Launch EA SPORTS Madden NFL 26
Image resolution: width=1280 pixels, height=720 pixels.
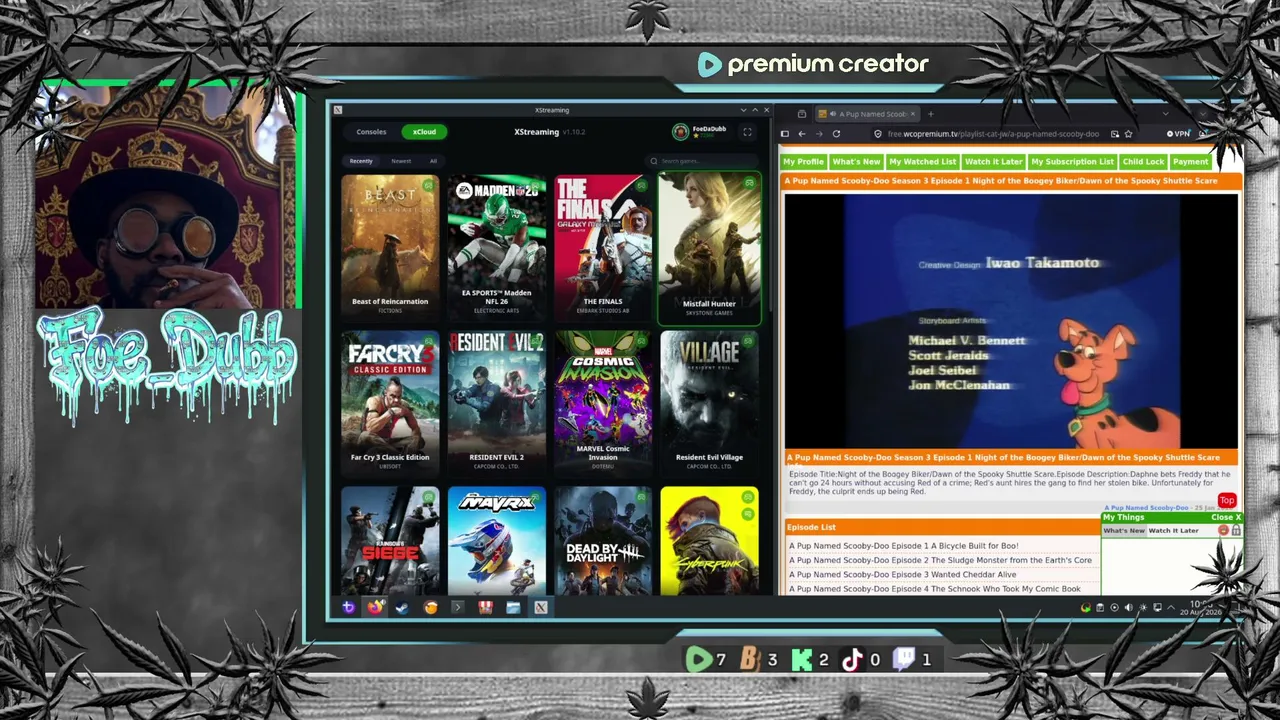[497, 247]
